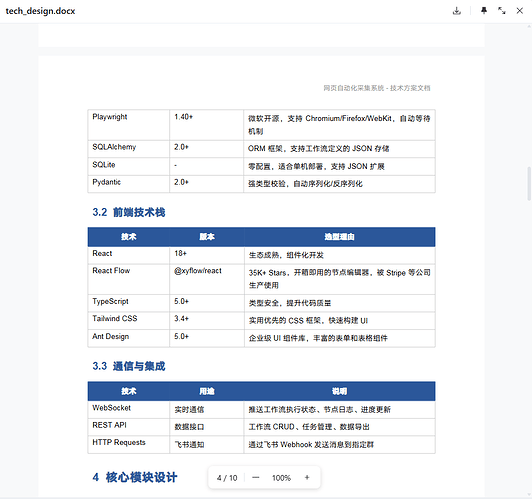Click the 100% zoom level value
The height and width of the screenshot is (499, 532).
click(x=281, y=478)
